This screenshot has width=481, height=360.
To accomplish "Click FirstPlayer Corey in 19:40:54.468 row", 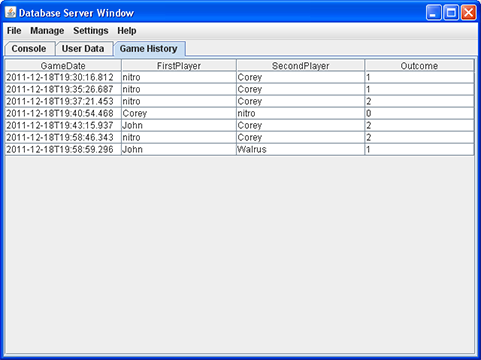I will 179,113.
